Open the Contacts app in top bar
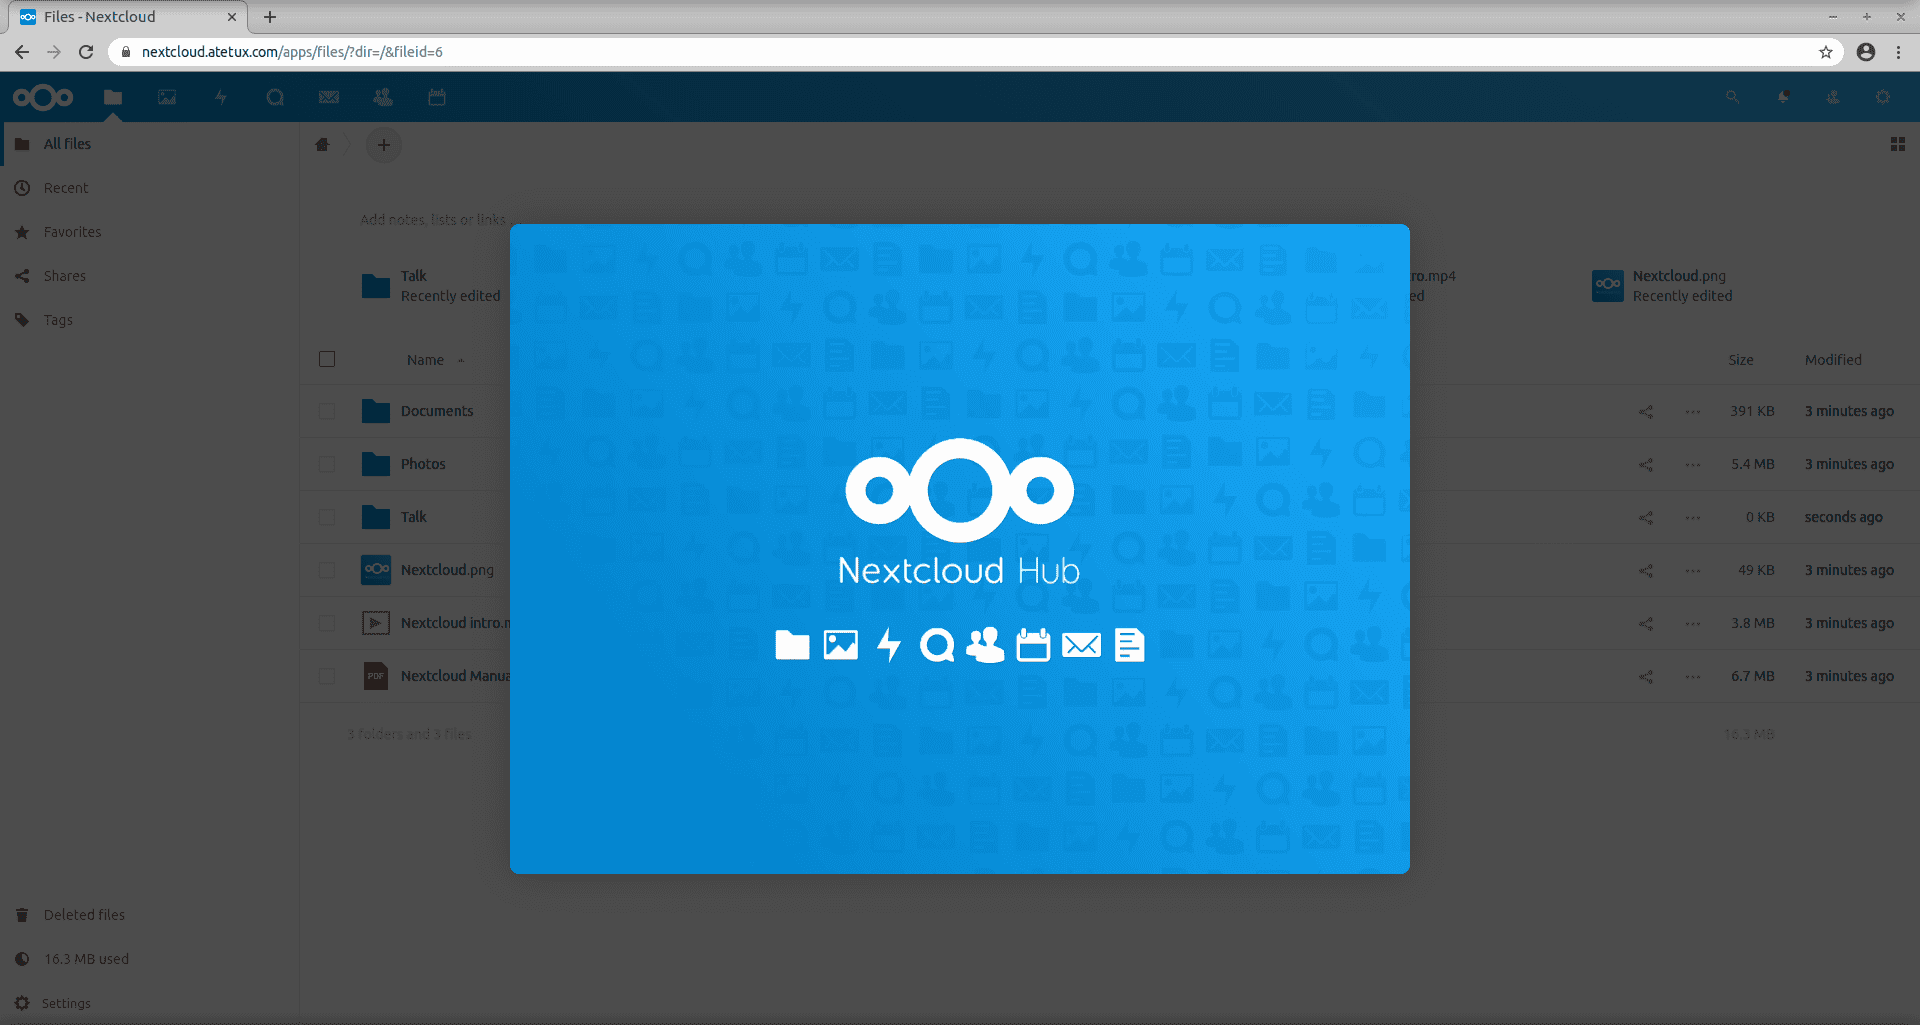Screen dimensions: 1920x1025 (x=383, y=97)
